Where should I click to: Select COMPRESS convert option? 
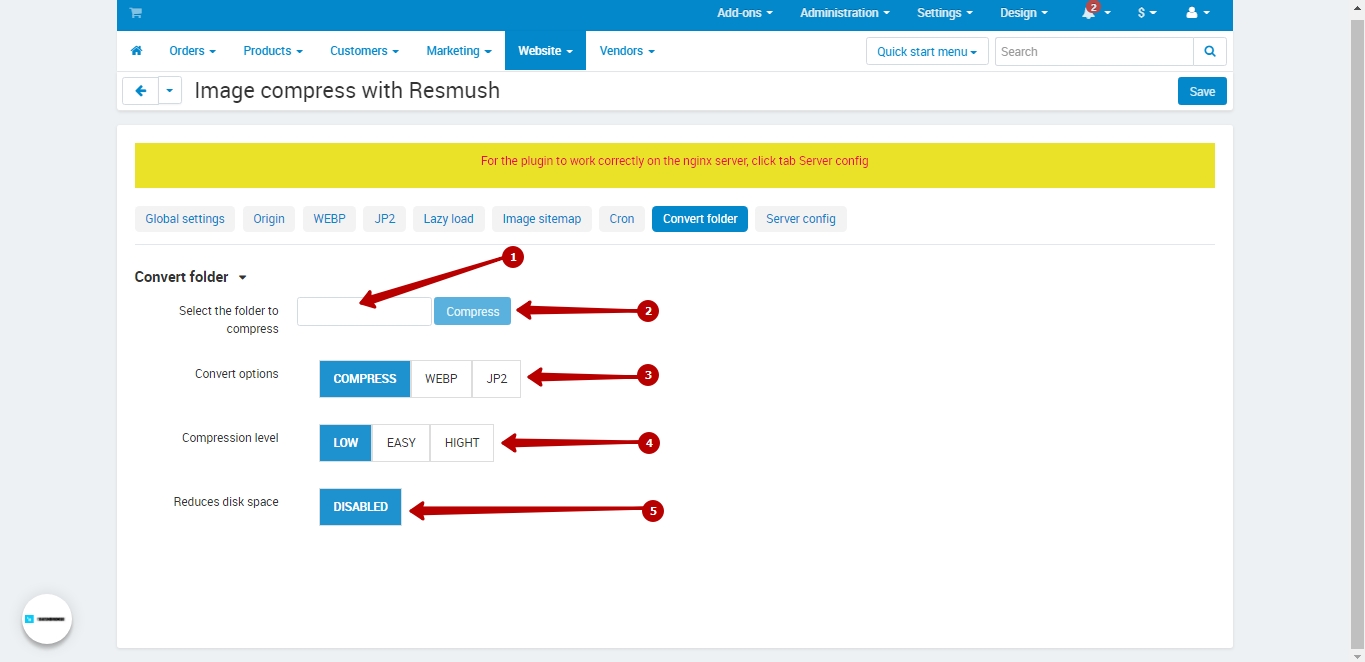point(365,379)
